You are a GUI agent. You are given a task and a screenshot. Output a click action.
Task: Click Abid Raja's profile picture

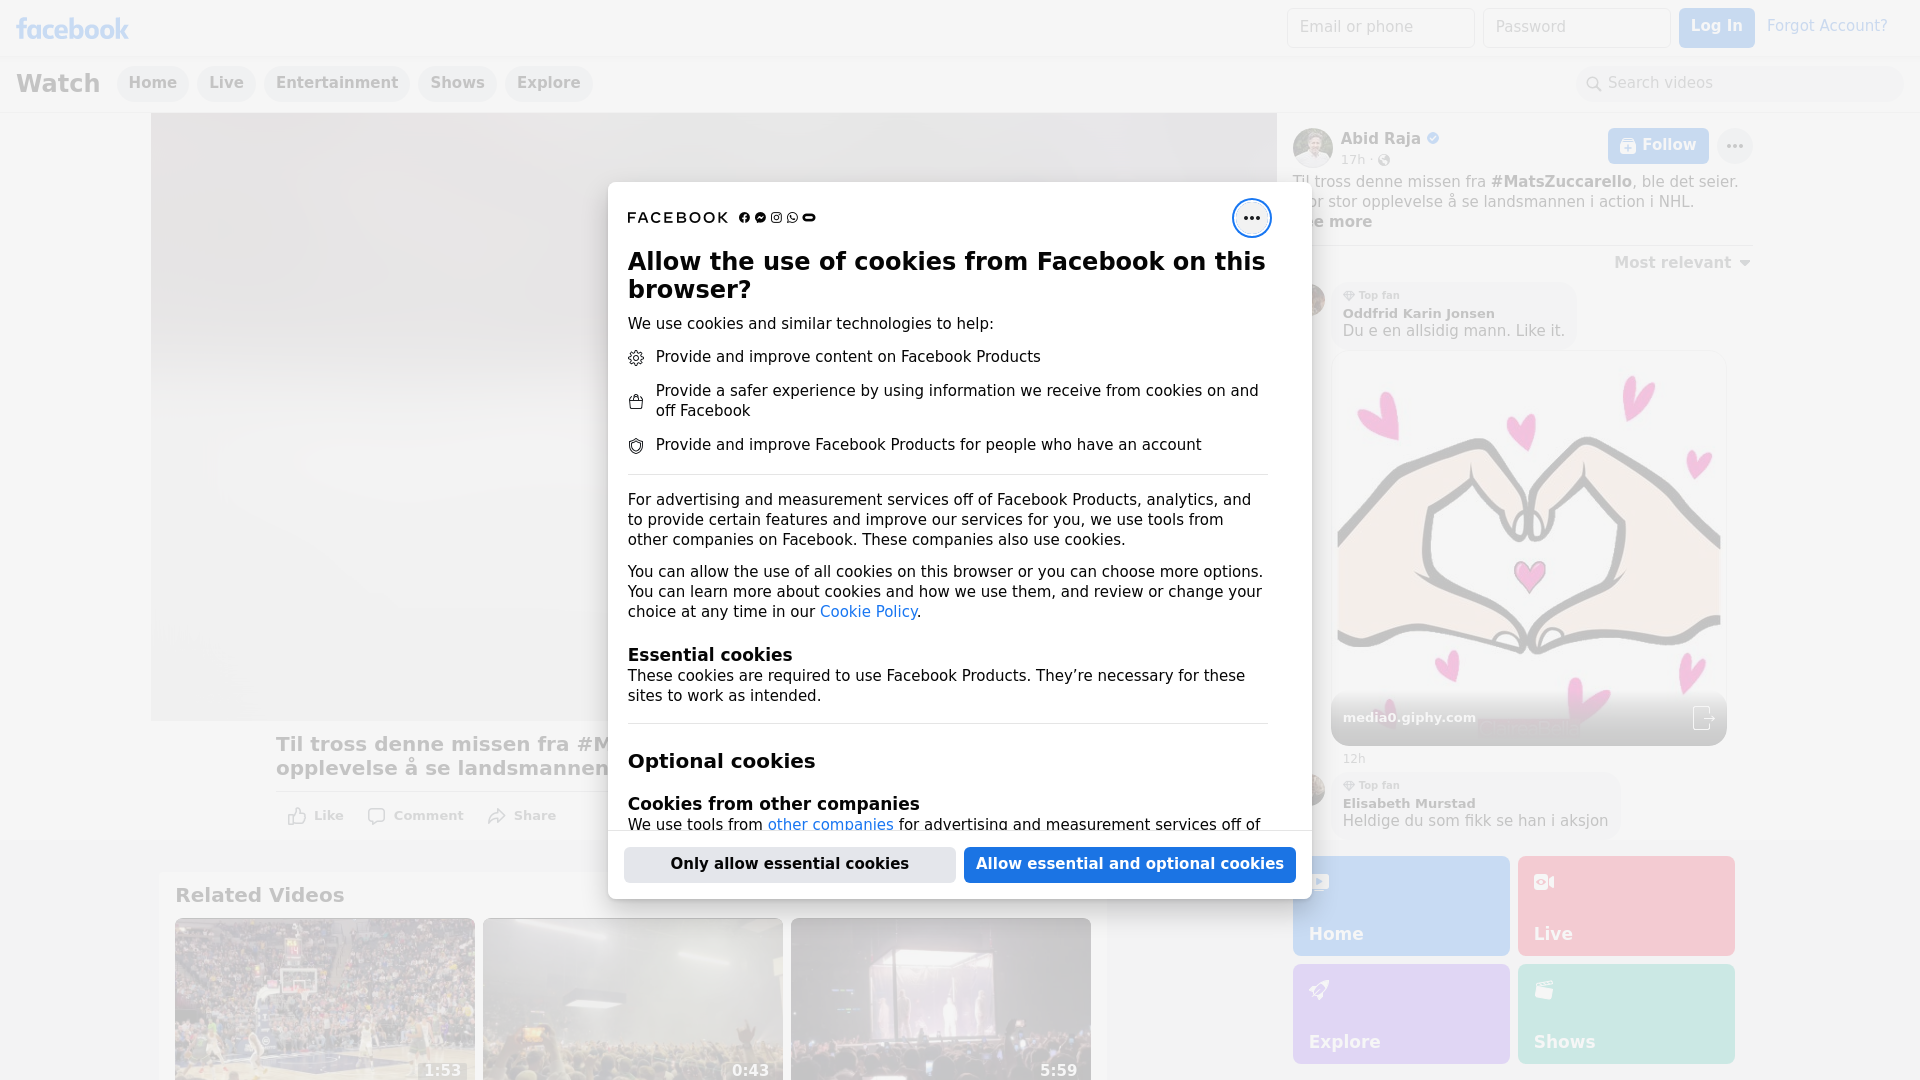(x=1312, y=148)
